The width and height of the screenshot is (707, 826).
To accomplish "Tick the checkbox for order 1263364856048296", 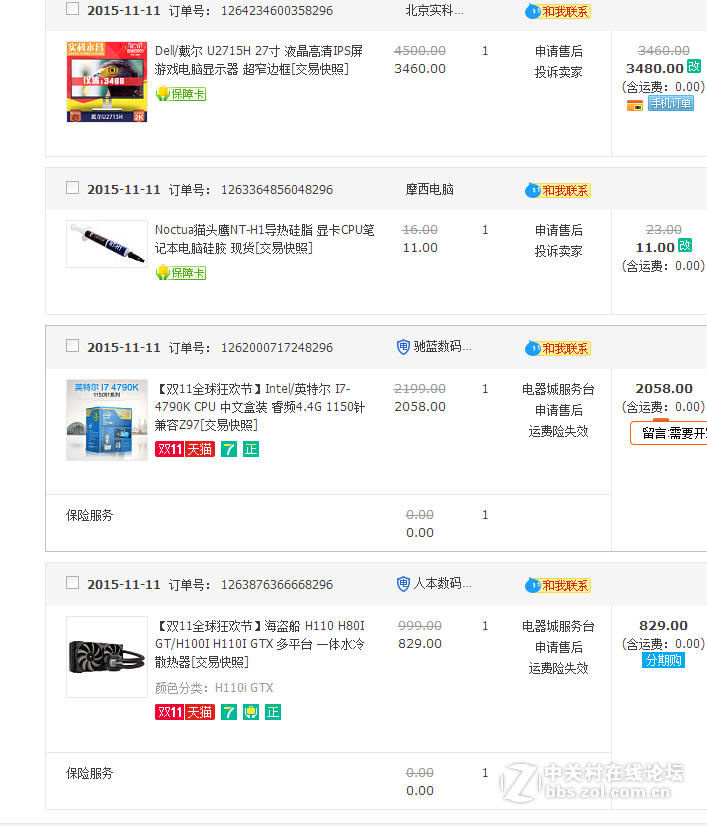I will pyautogui.click(x=73, y=188).
